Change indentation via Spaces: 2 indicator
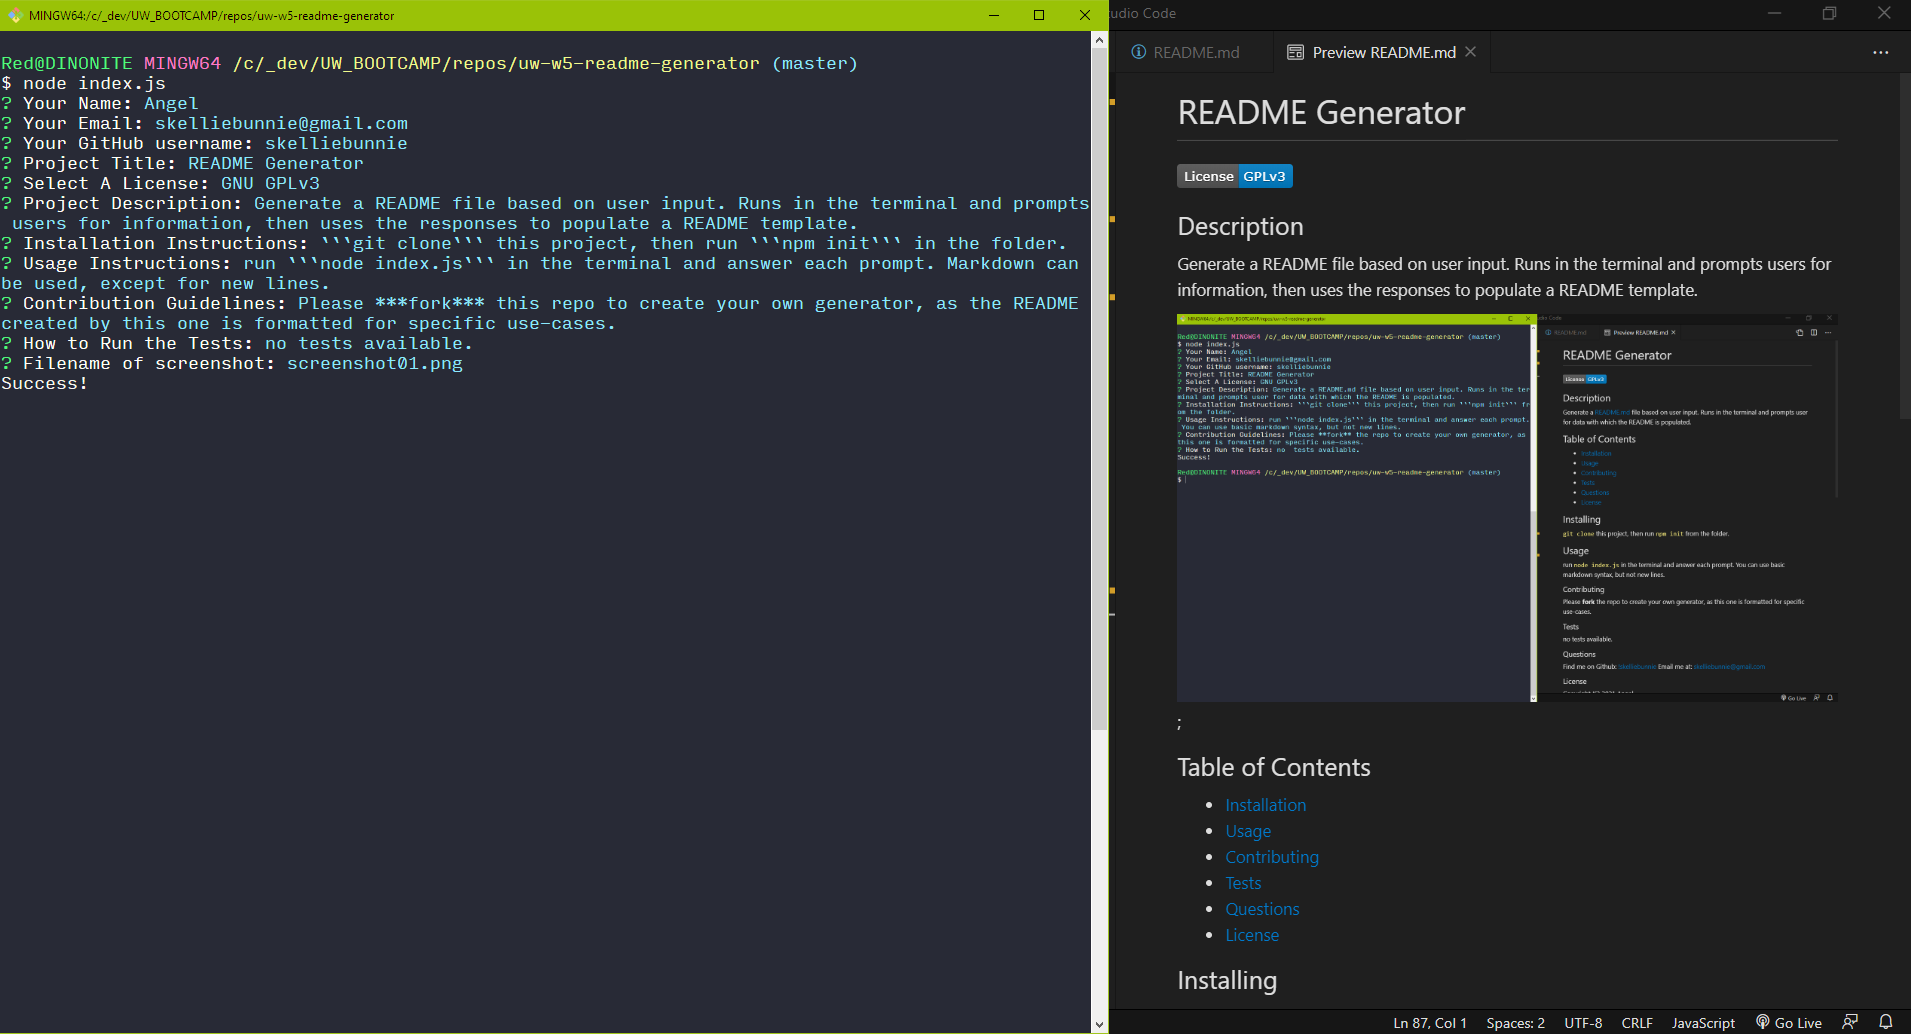This screenshot has height=1034, width=1911. point(1515,1022)
